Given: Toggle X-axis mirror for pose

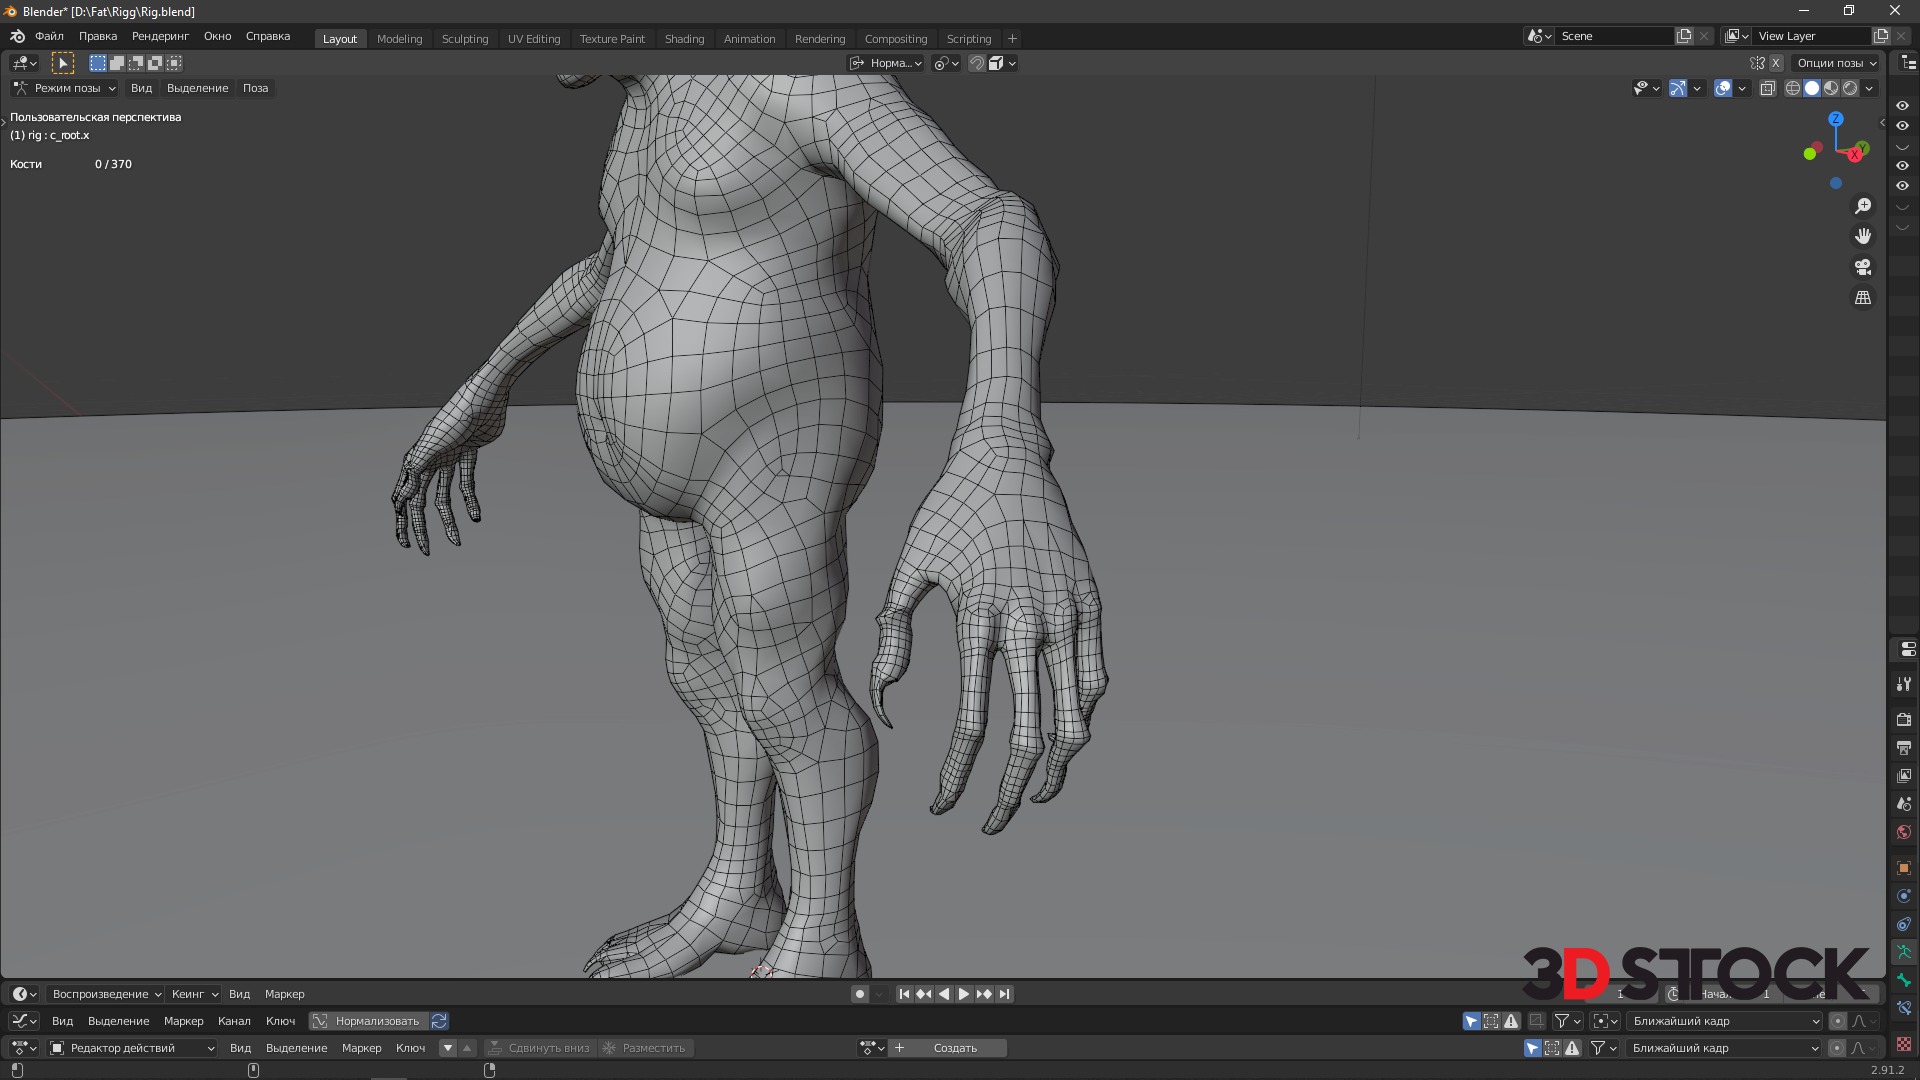Looking at the screenshot, I should tap(1776, 63).
